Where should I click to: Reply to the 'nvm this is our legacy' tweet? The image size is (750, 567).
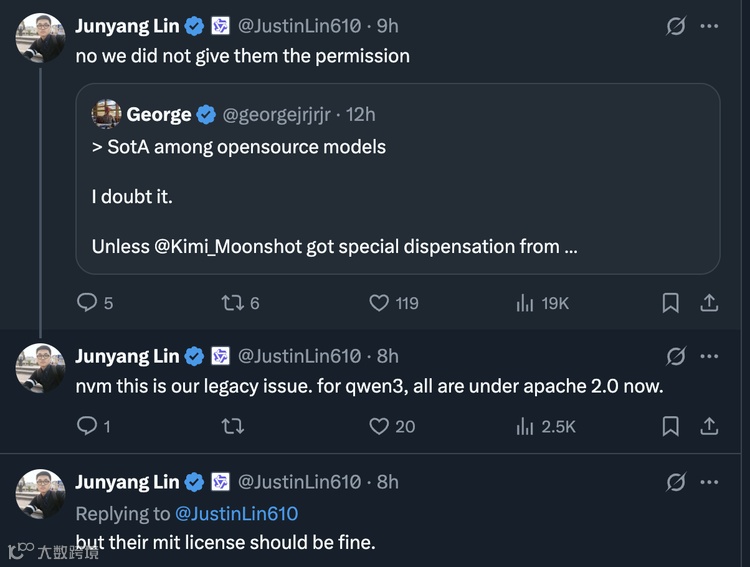pyautogui.click(x=88, y=426)
